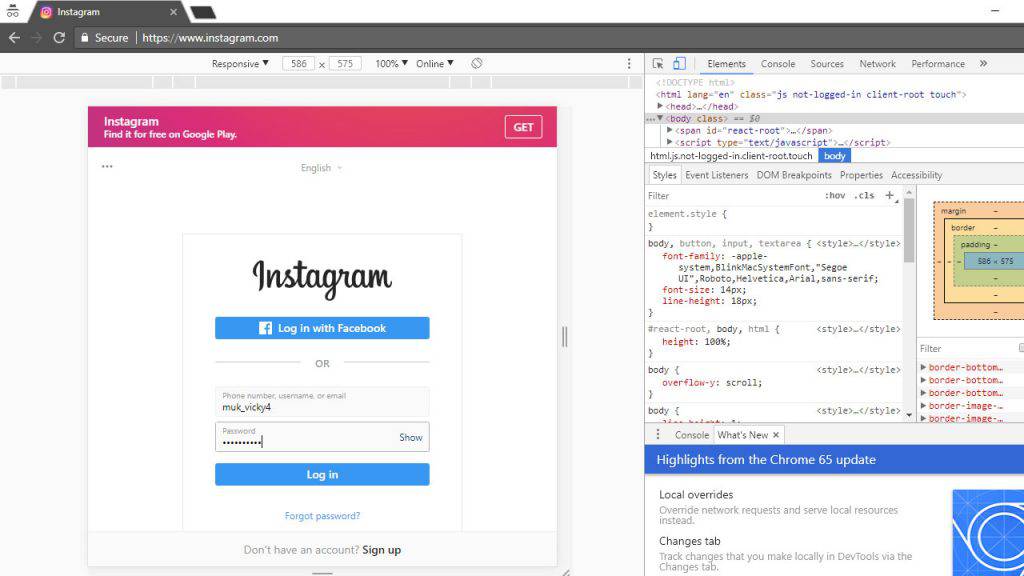Toggle the device toolbar icon
This screenshot has height=576, width=1024.
[x=679, y=64]
